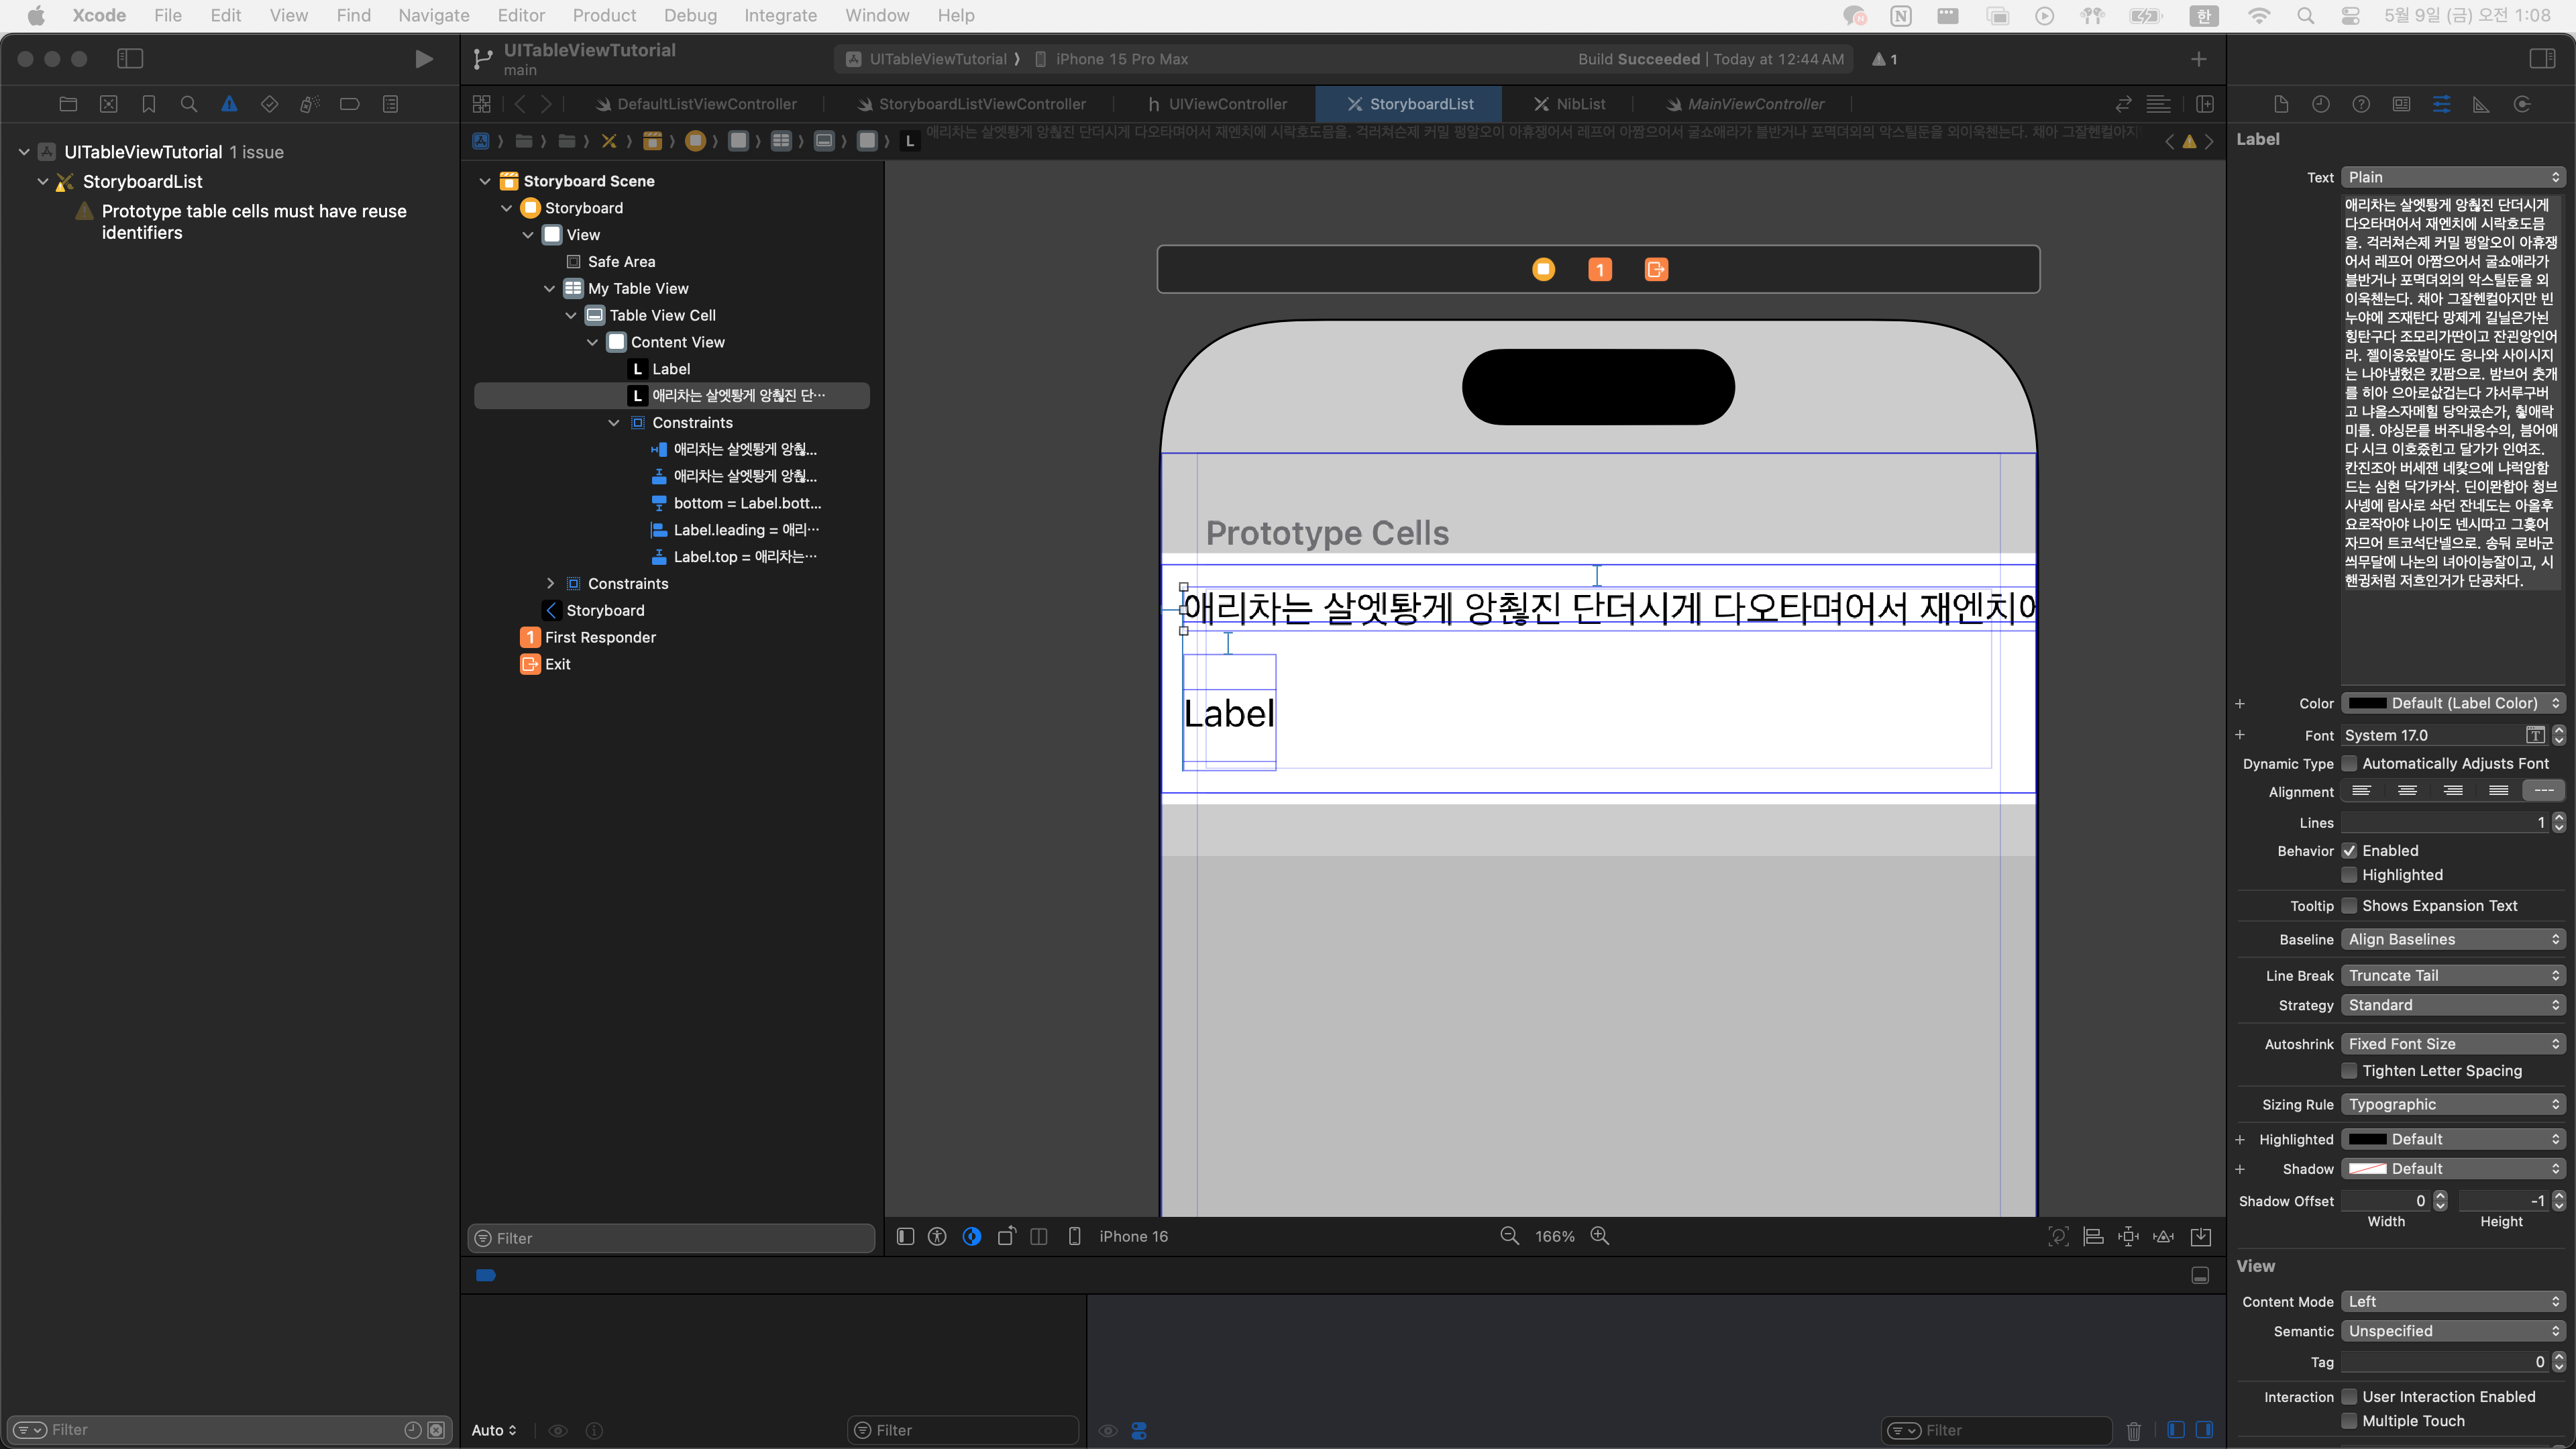Click the document outline Filter field
2576x1449 pixels.
tap(671, 1238)
